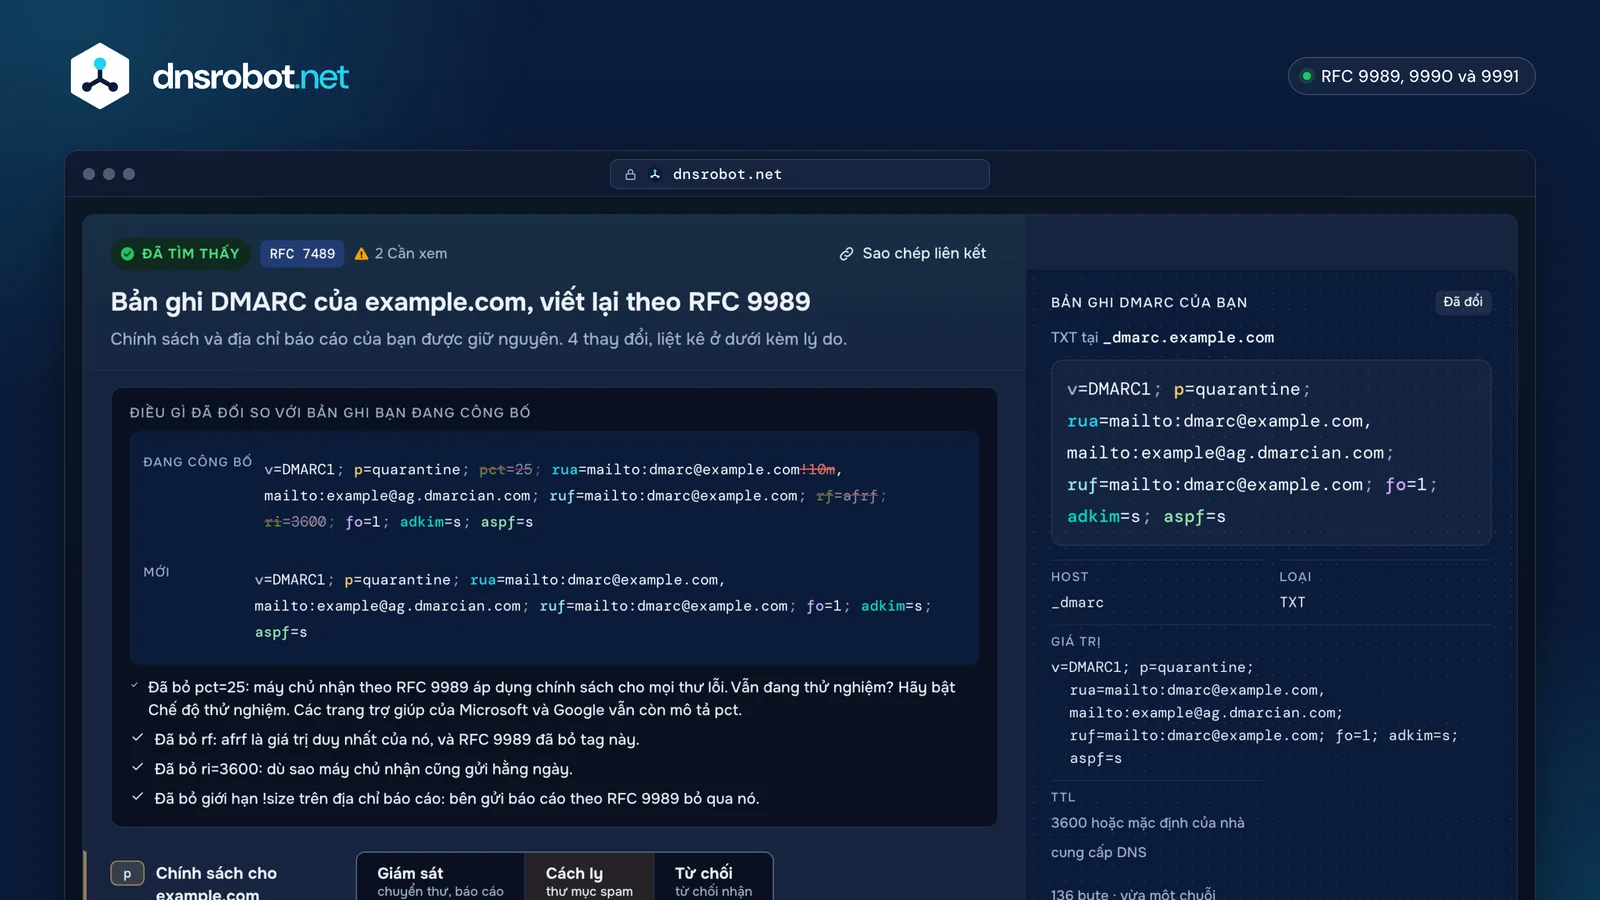Click the green status dot in RFC badge
1600x900 pixels.
coord(1306,76)
